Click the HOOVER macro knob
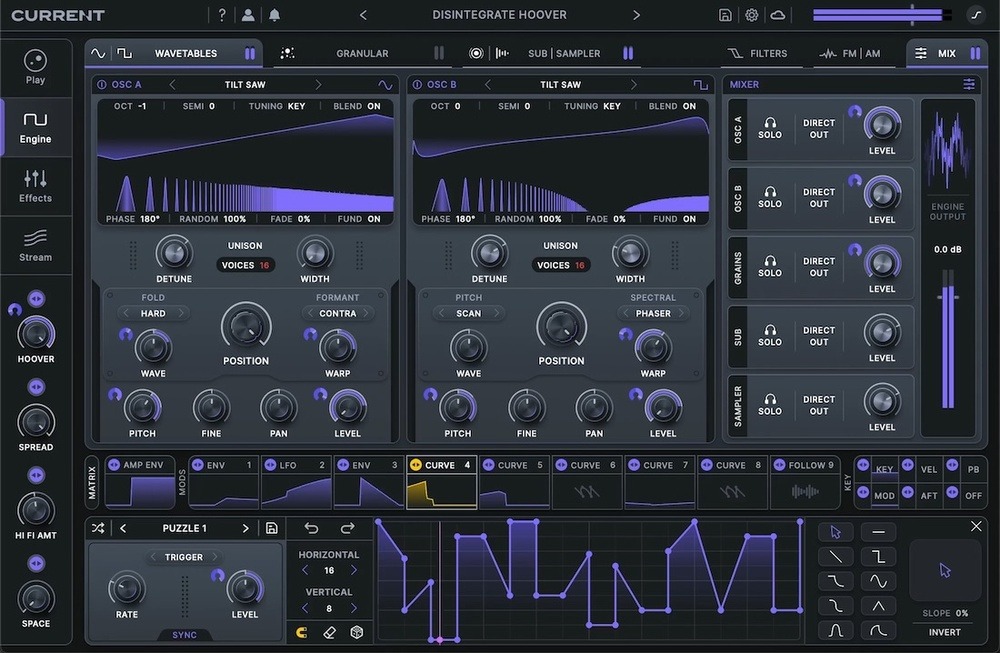The image size is (1000, 653). coord(36,334)
